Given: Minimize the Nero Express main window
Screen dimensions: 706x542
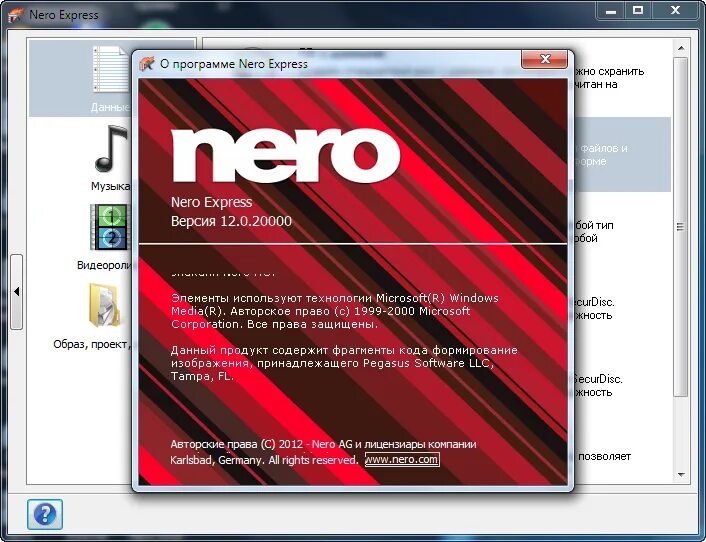Looking at the screenshot, I should (x=611, y=11).
